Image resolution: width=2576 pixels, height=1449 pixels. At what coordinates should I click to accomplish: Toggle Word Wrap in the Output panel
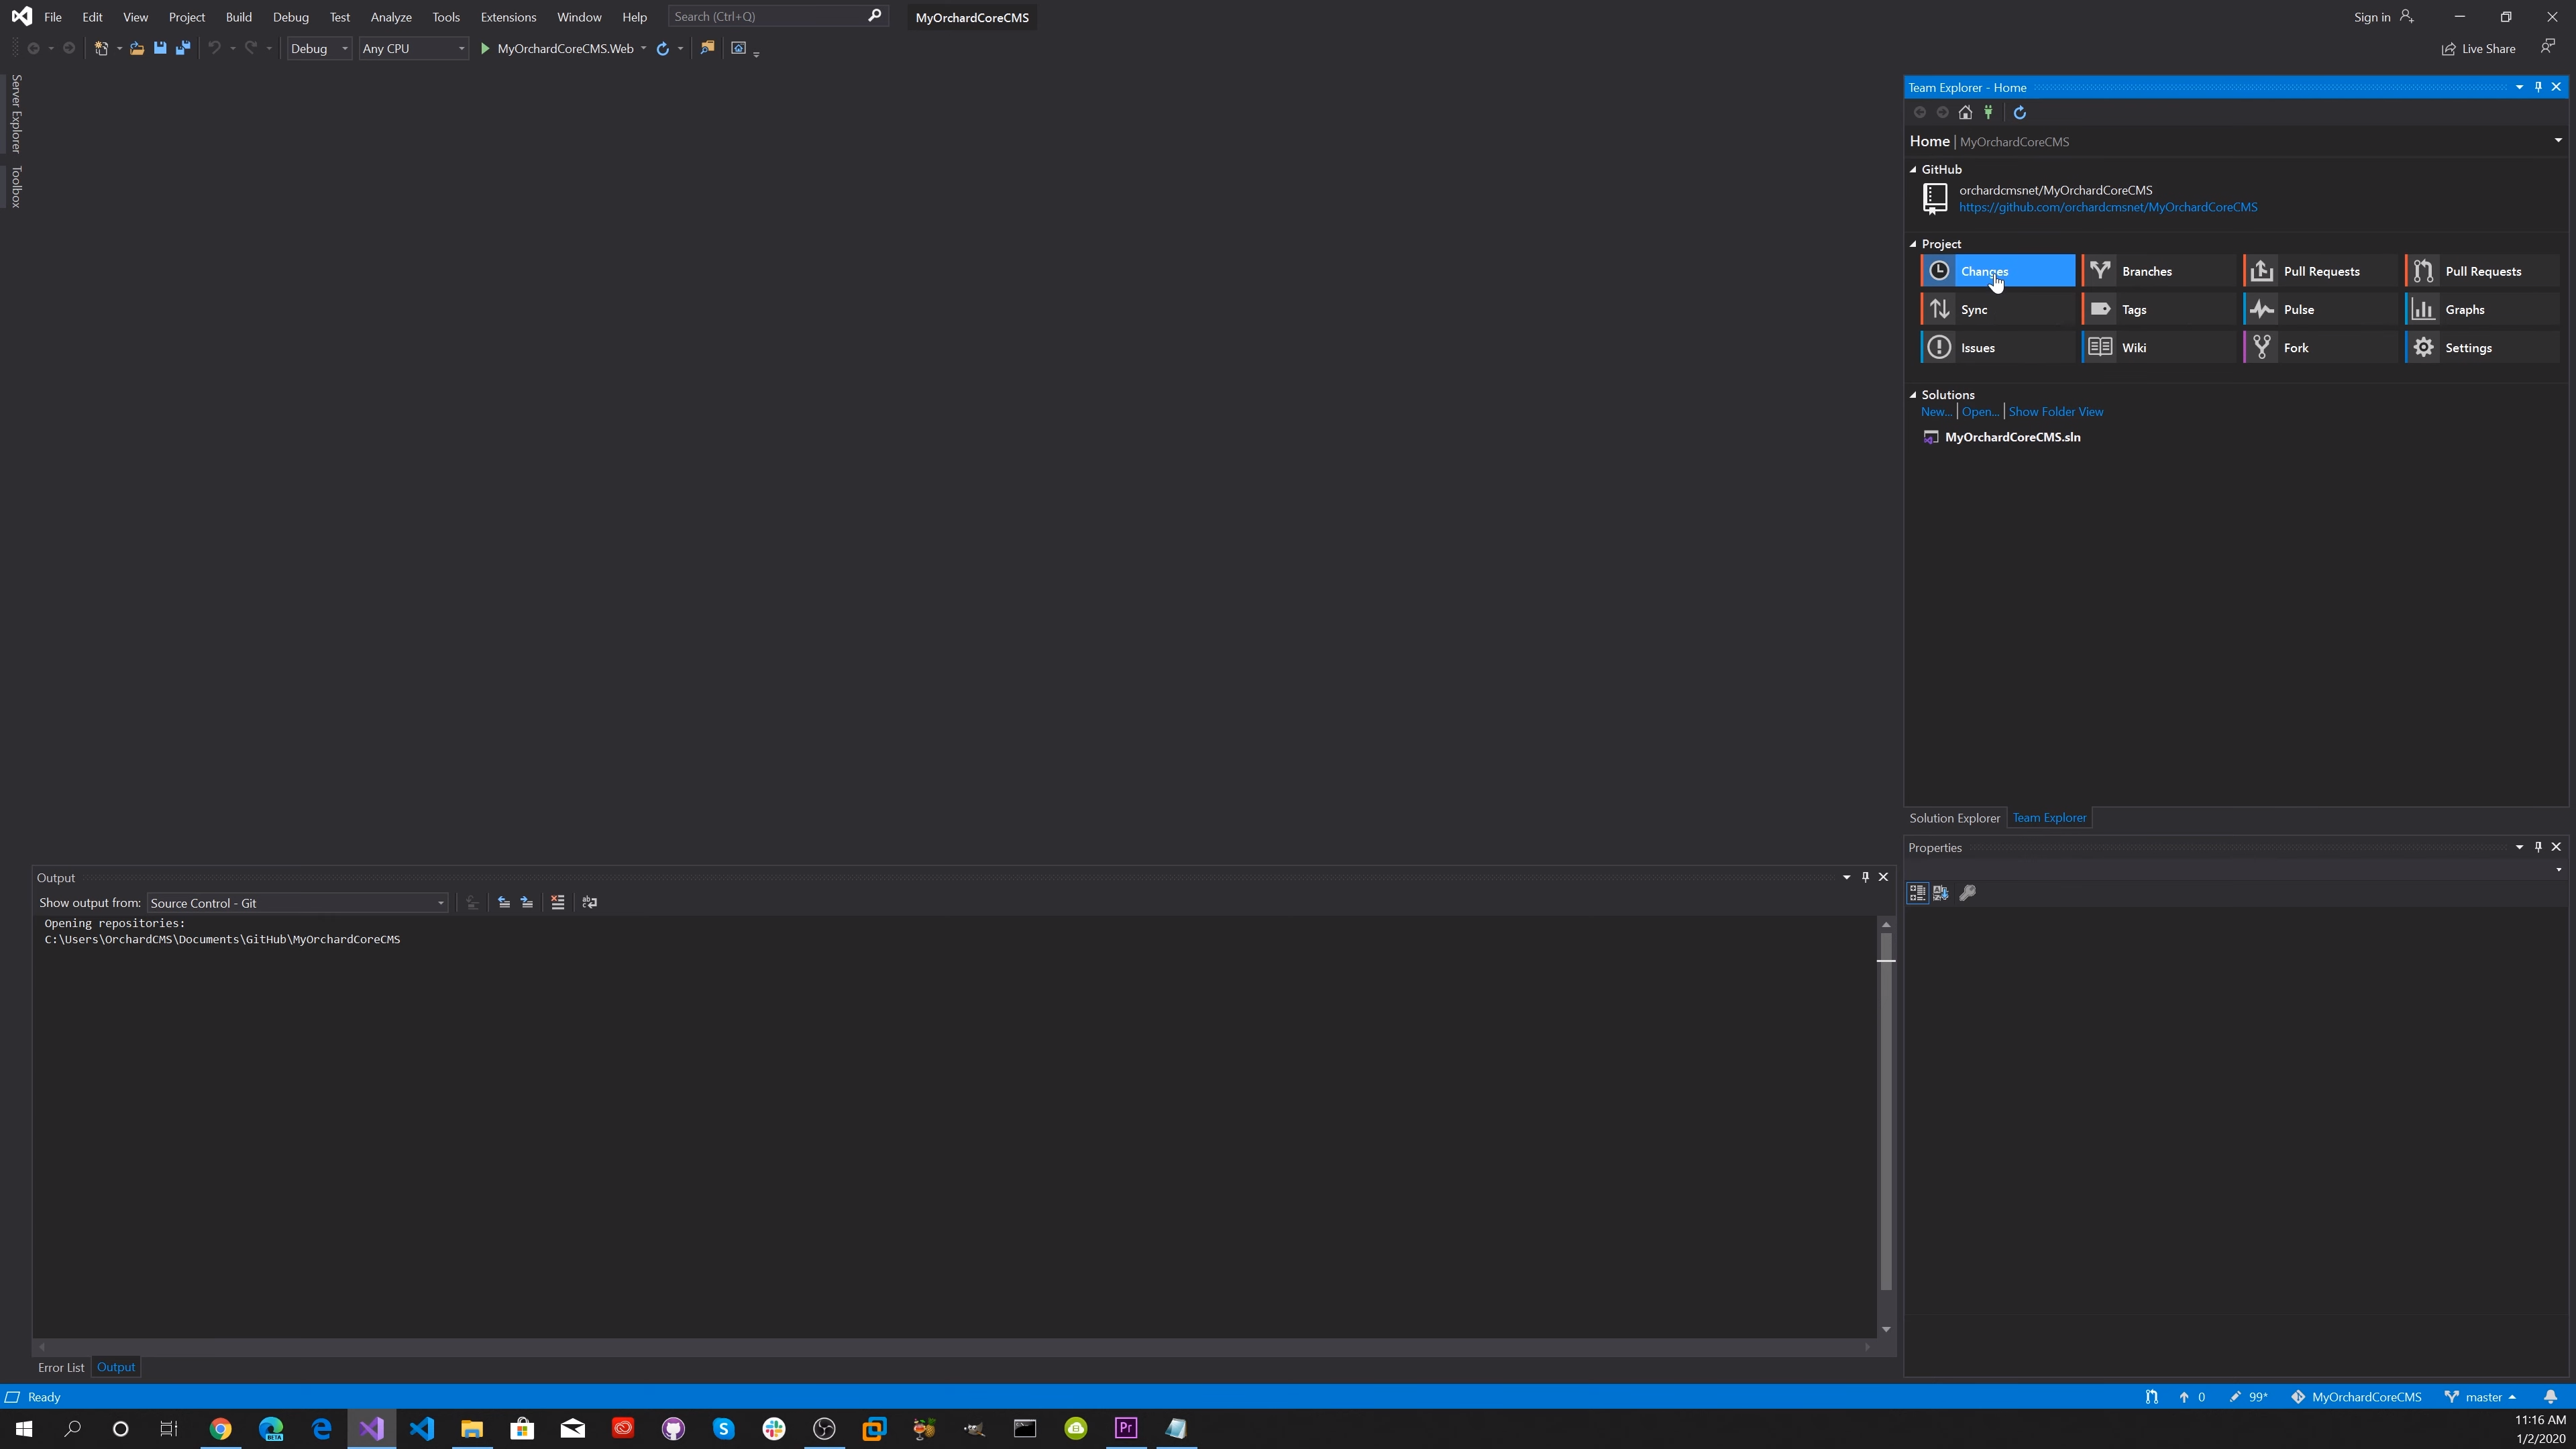[590, 902]
